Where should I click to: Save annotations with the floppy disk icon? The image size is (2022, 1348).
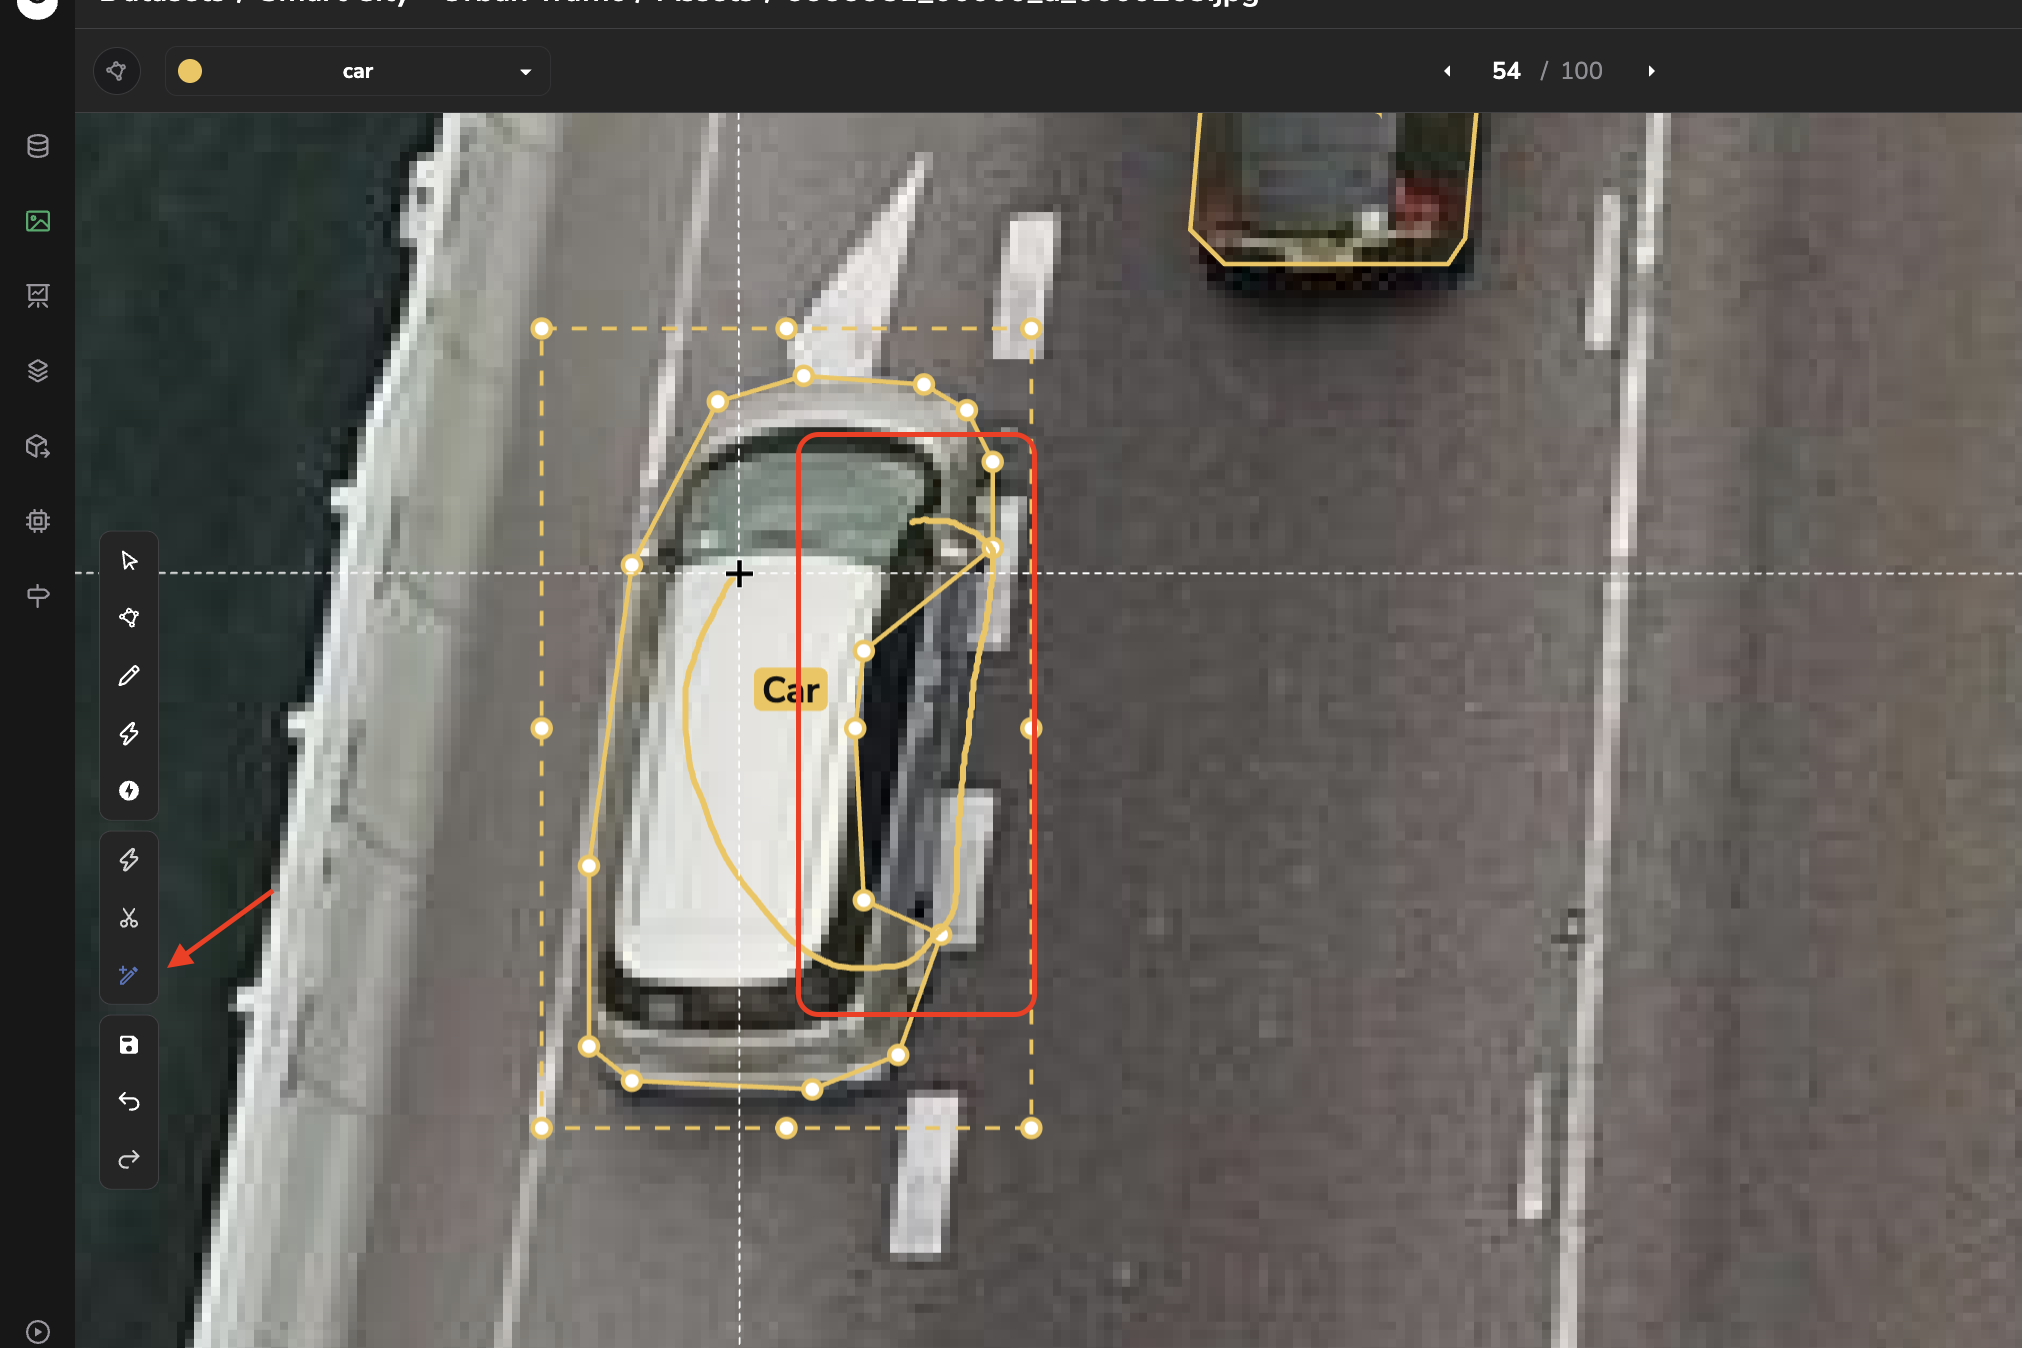coord(129,1045)
